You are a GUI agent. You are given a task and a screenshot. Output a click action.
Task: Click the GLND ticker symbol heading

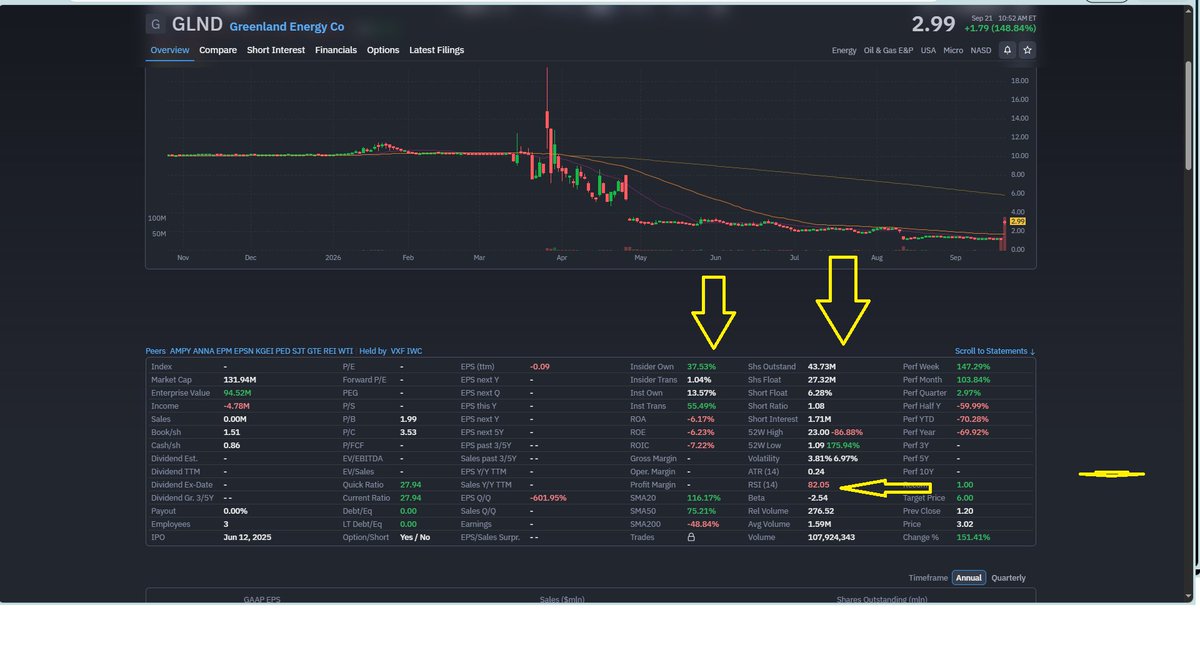point(197,24)
